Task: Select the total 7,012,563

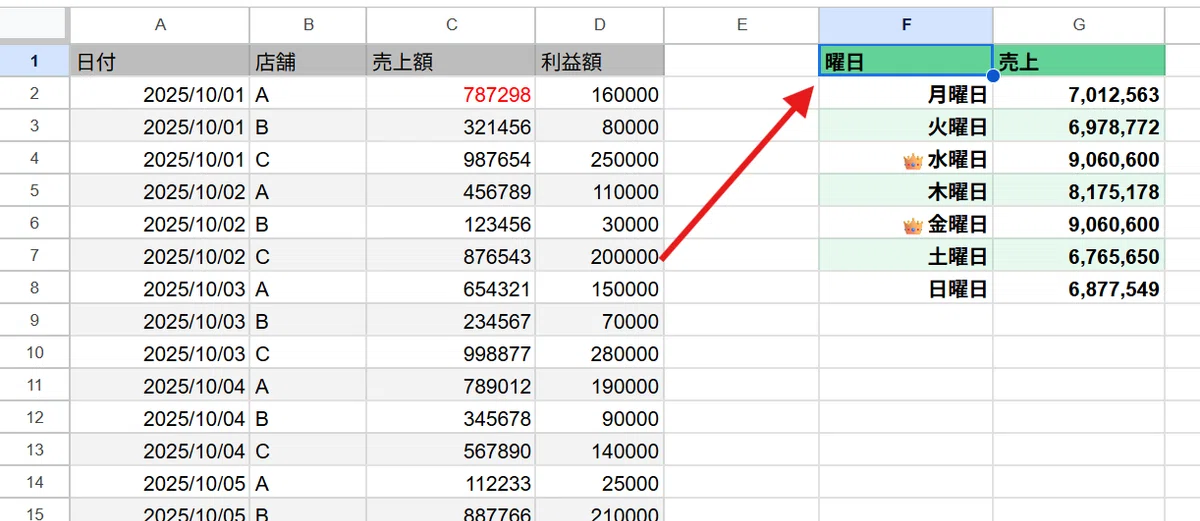Action: (x=1079, y=95)
